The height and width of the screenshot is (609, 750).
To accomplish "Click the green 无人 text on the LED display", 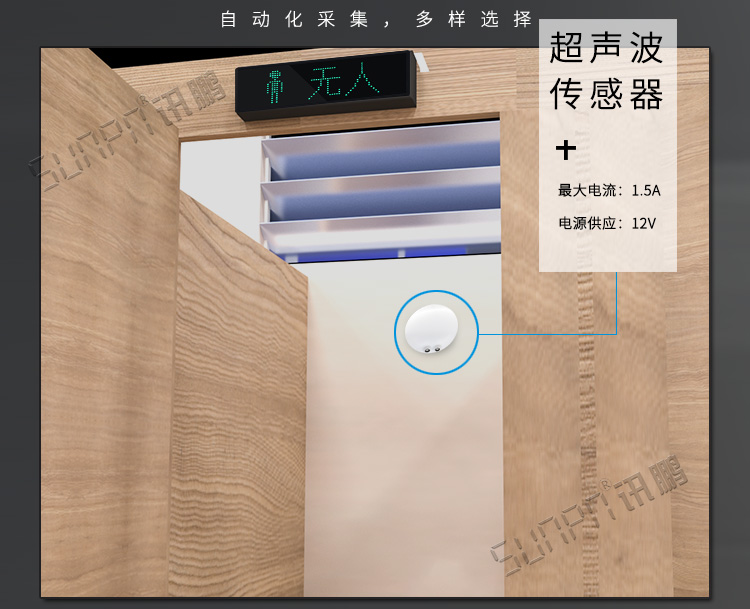I will point(344,81).
